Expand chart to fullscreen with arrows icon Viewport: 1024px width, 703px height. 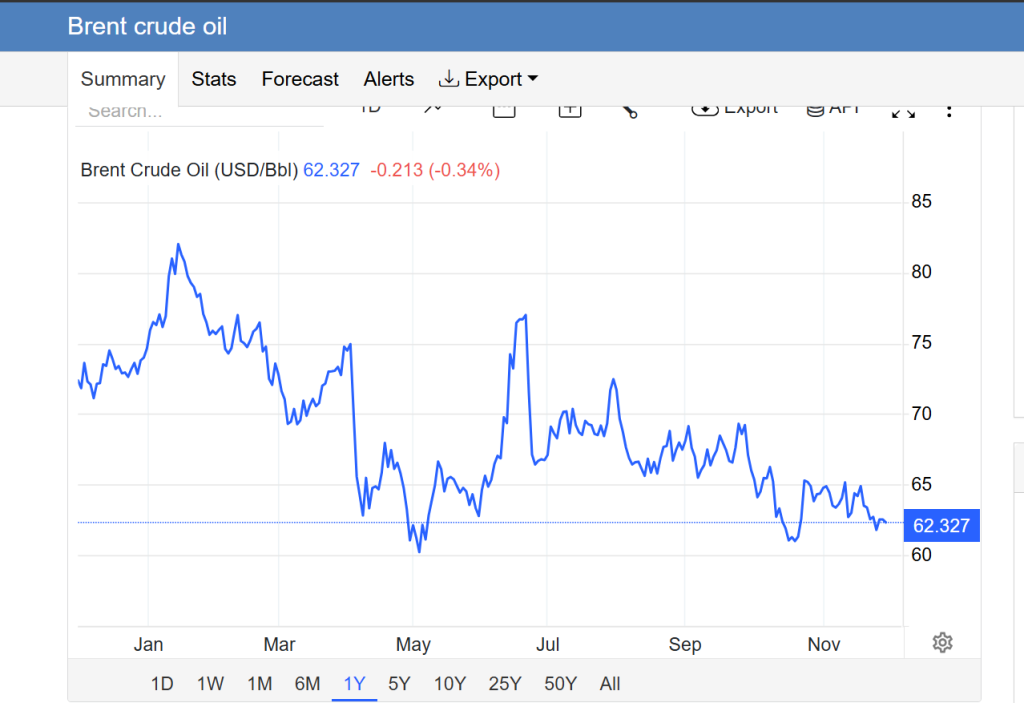[903, 112]
